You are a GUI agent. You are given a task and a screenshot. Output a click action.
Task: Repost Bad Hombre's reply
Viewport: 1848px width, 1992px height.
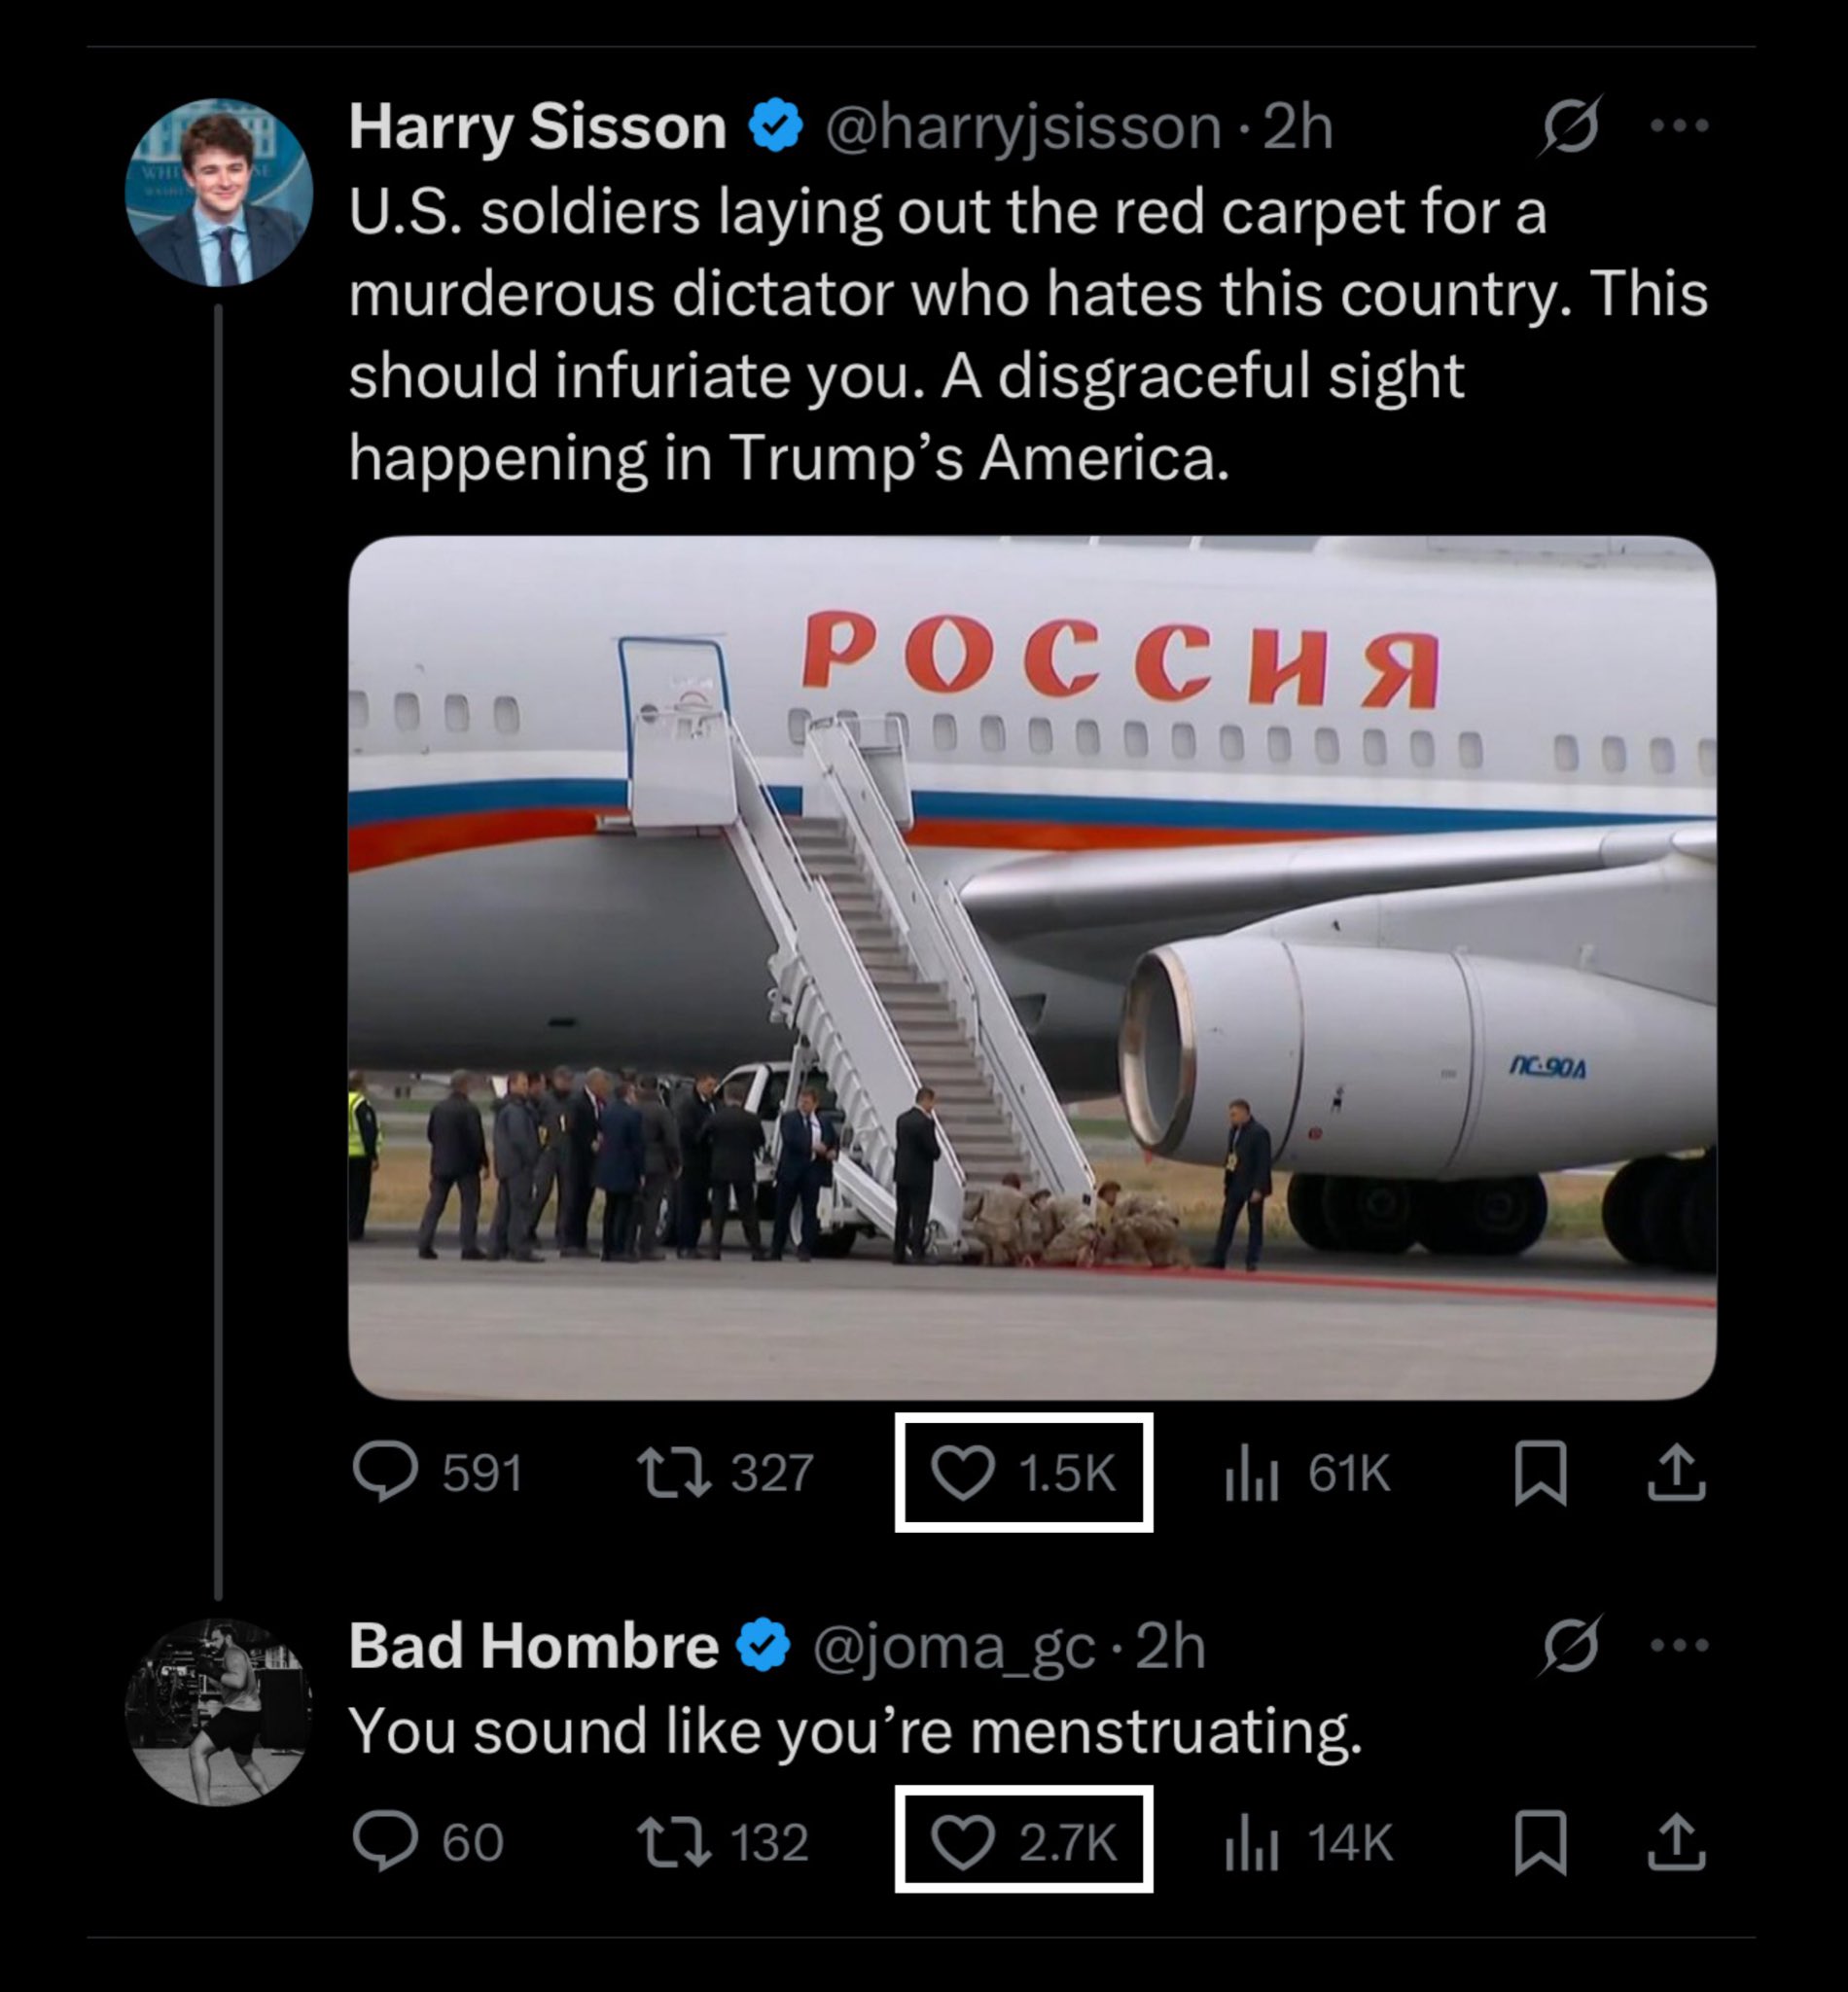coord(674,1842)
